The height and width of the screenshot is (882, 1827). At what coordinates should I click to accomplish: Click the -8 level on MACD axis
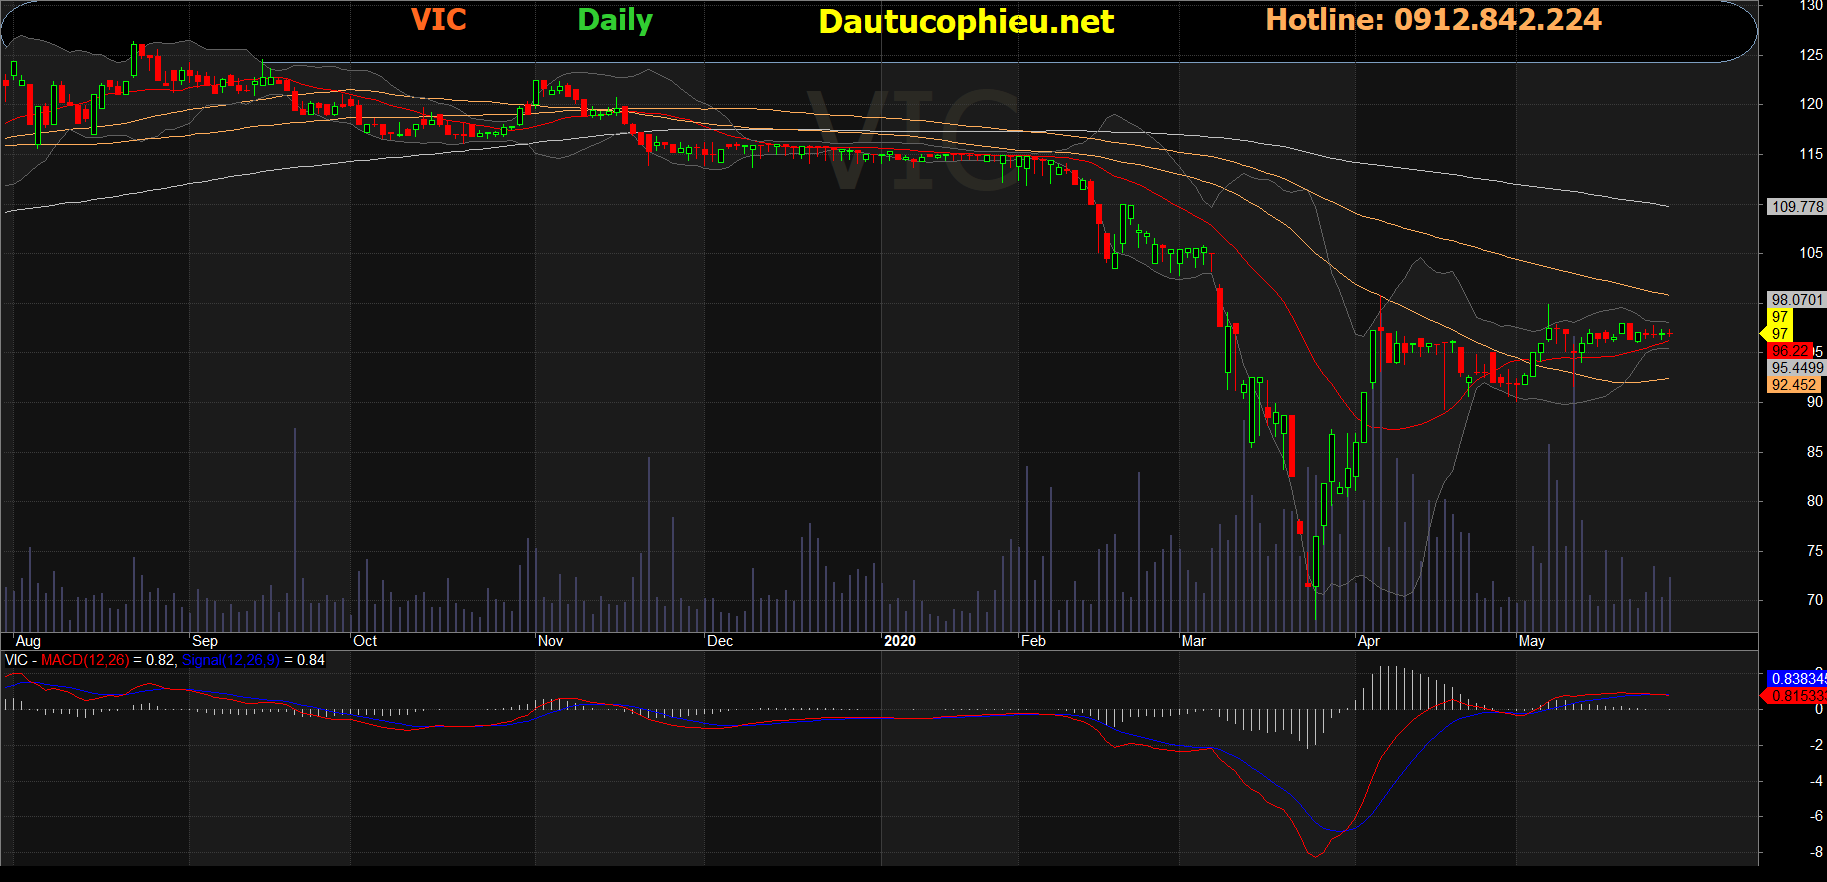pyautogui.click(x=1816, y=852)
